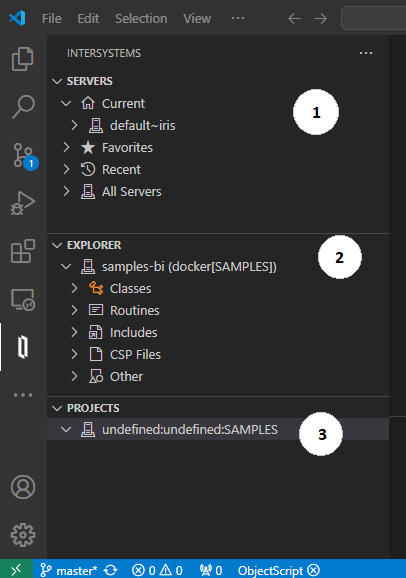Select 'undefined:undefined:SAMPLES' label
406x578 pixels.
click(190, 429)
